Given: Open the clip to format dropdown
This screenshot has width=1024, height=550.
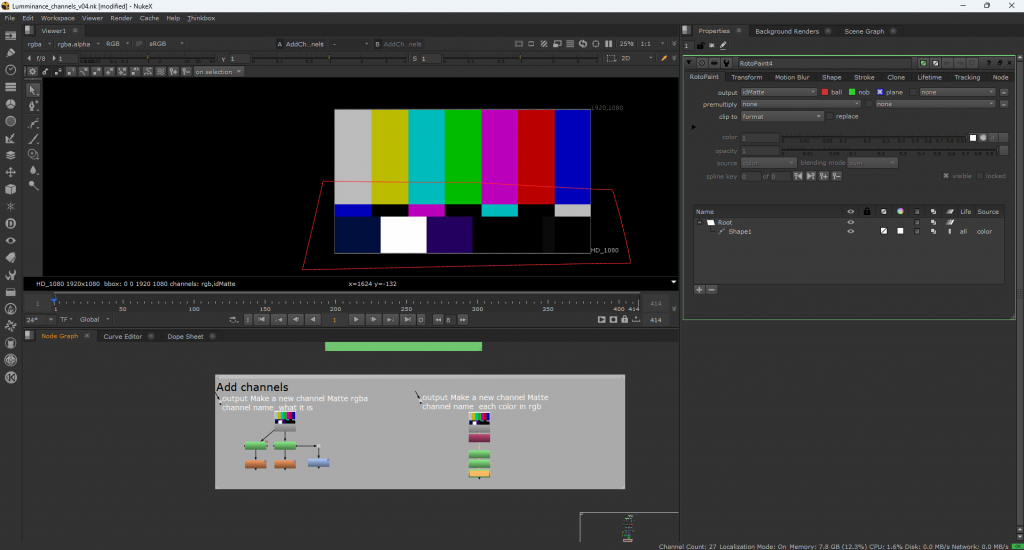Looking at the screenshot, I should coord(782,116).
